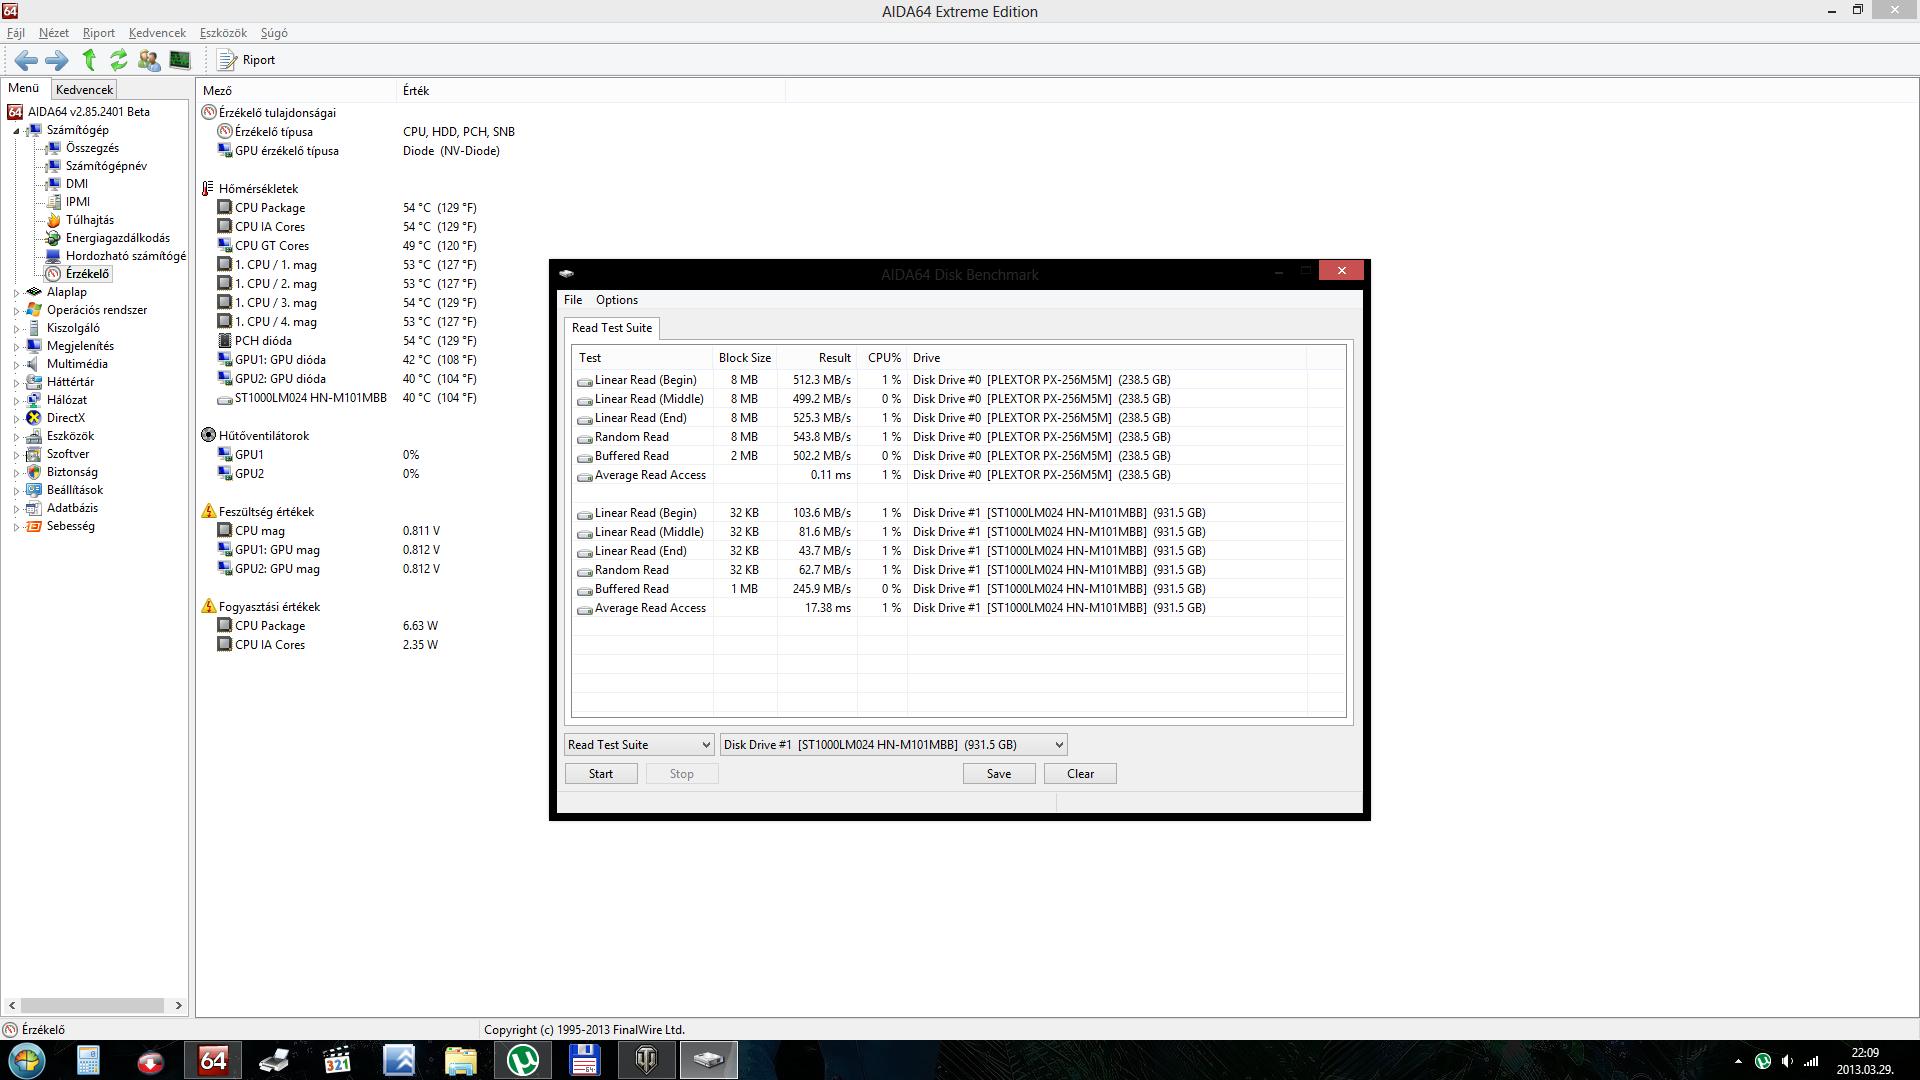Expand the Multimédia tree node

(16, 365)
